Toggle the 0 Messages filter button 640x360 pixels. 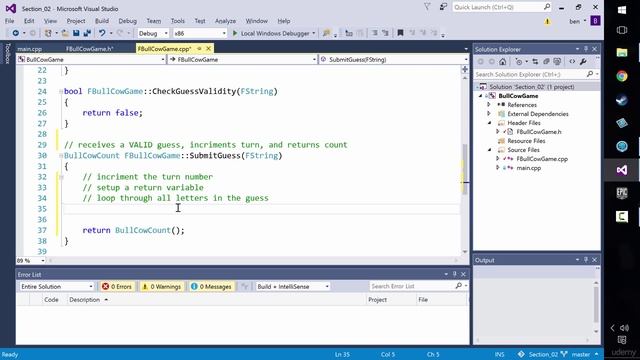coord(211,287)
